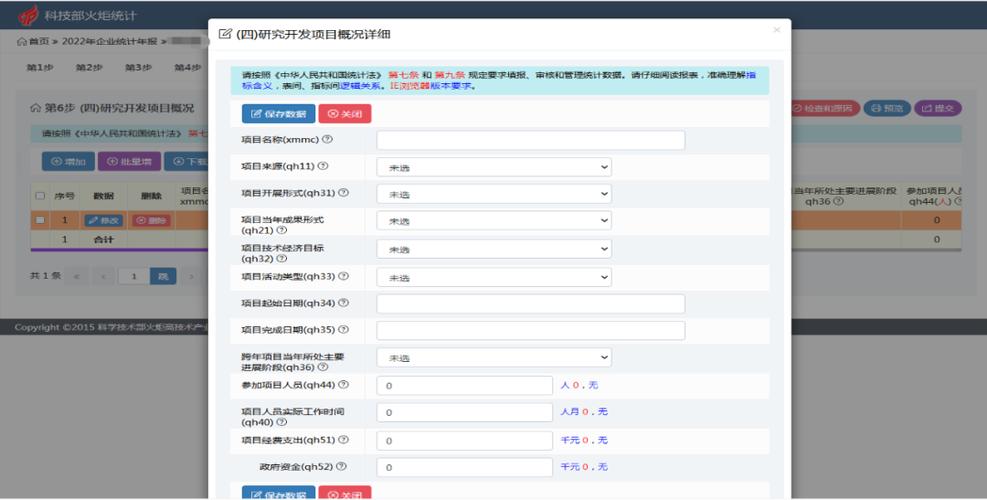This screenshot has width=987, height=500.
Task: Switch to 第3步 step tab
Action: [x=138, y=68]
